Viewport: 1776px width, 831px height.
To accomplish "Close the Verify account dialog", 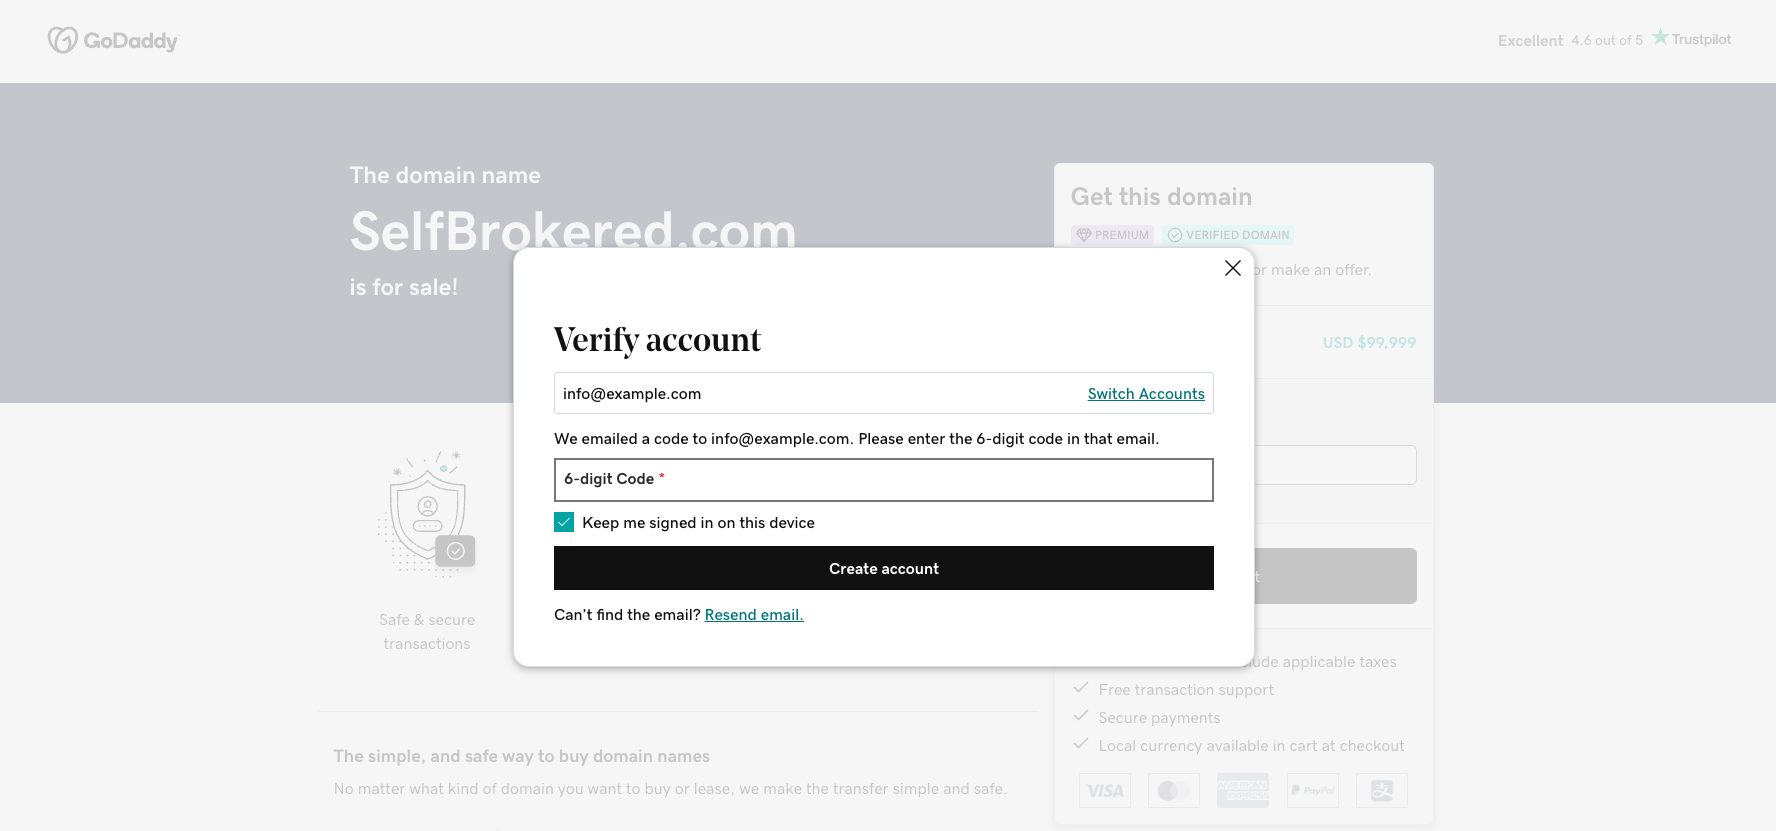I will pos(1232,268).
